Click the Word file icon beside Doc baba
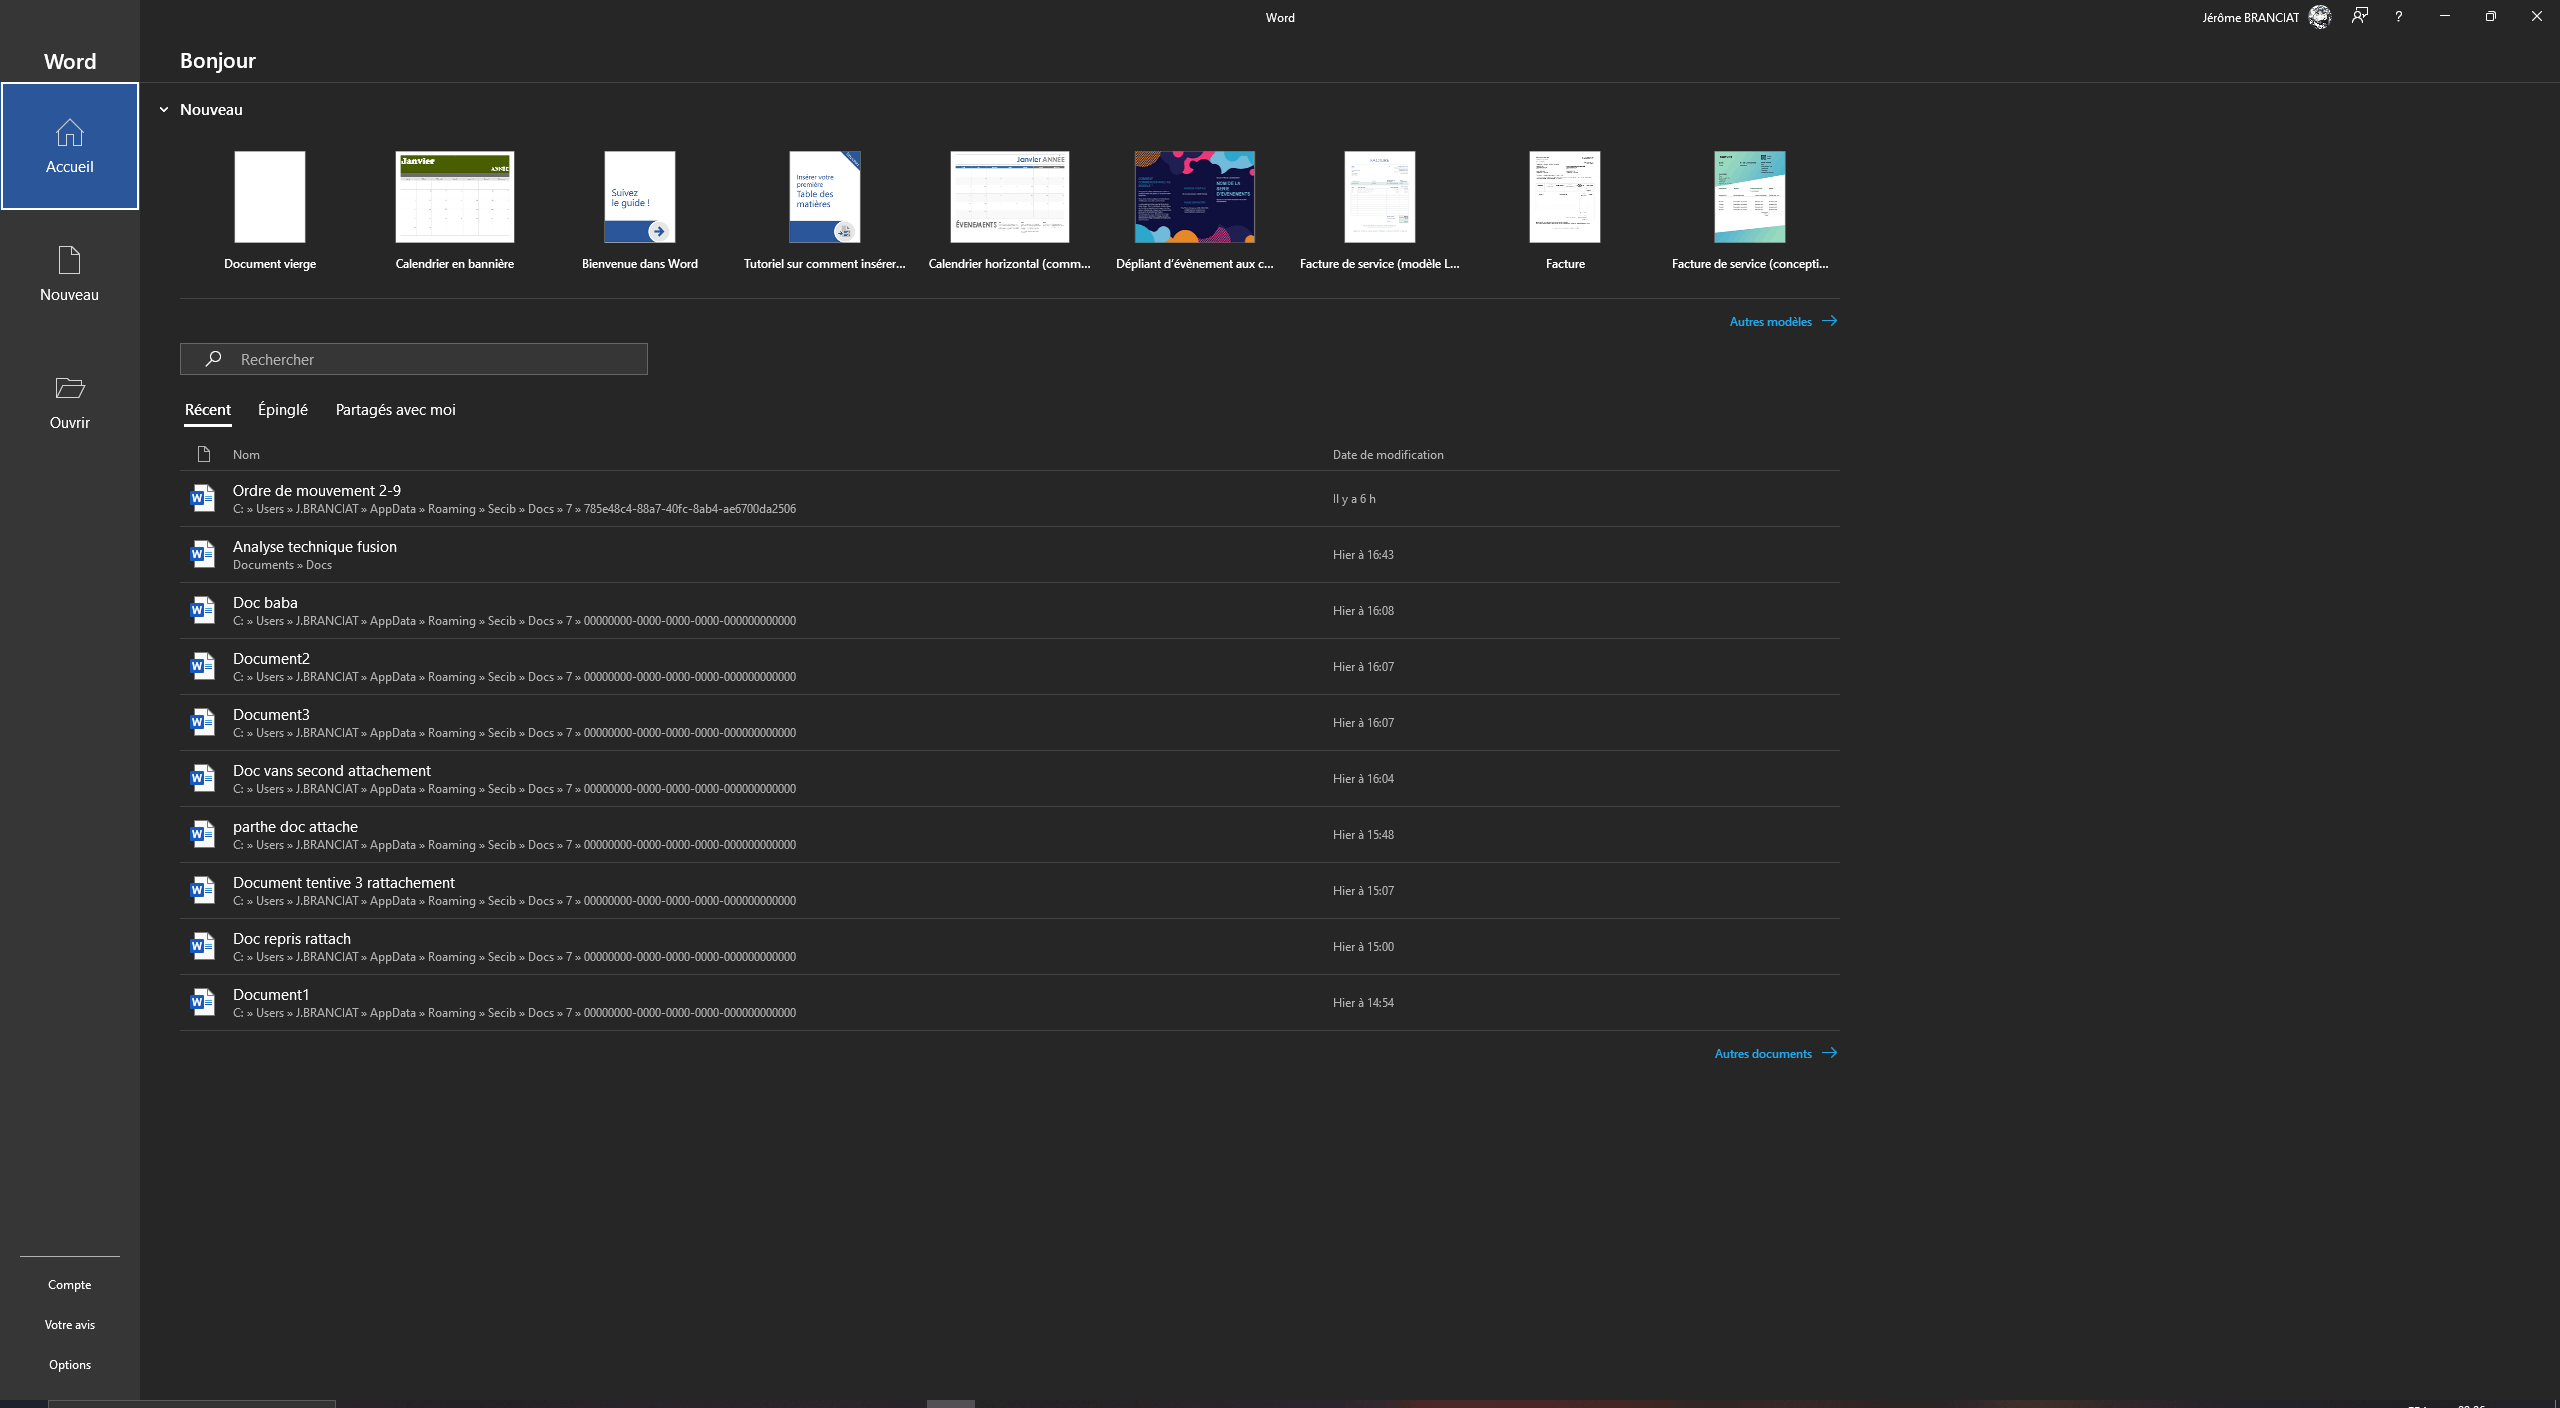Screen dimensions: 2560x1408 coord(203,610)
